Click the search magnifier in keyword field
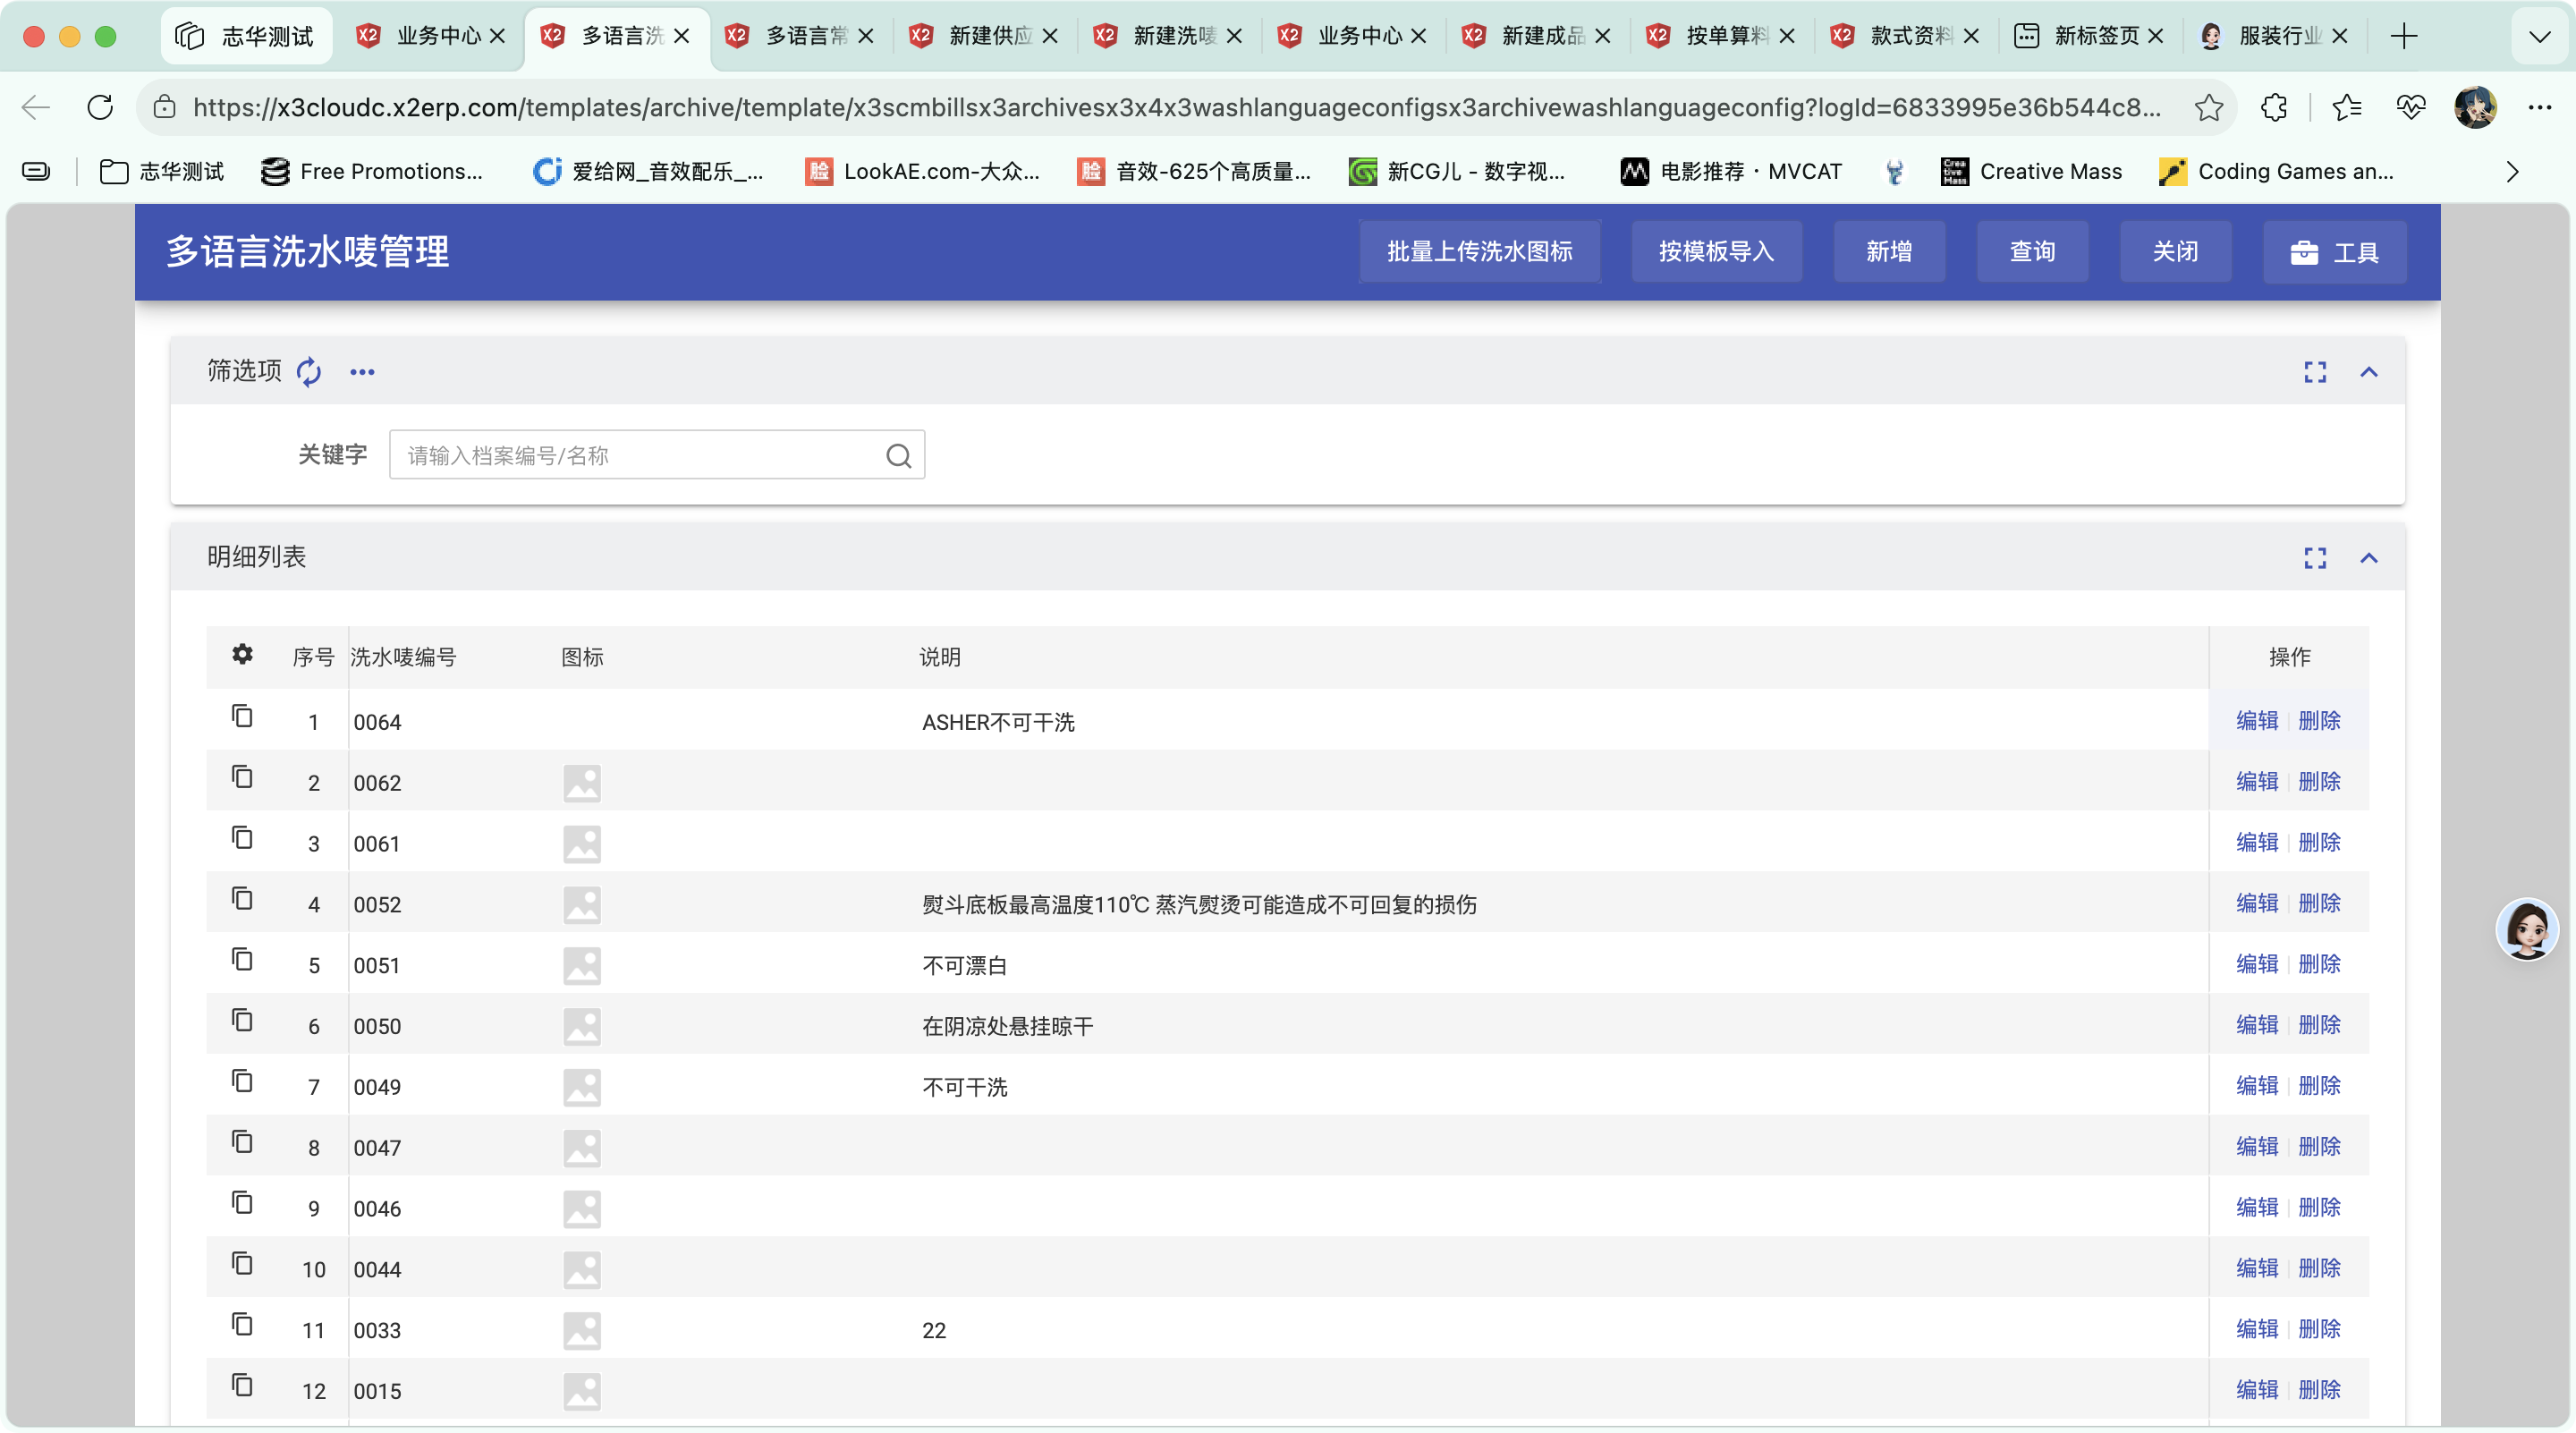The height and width of the screenshot is (1433, 2576). 898,456
